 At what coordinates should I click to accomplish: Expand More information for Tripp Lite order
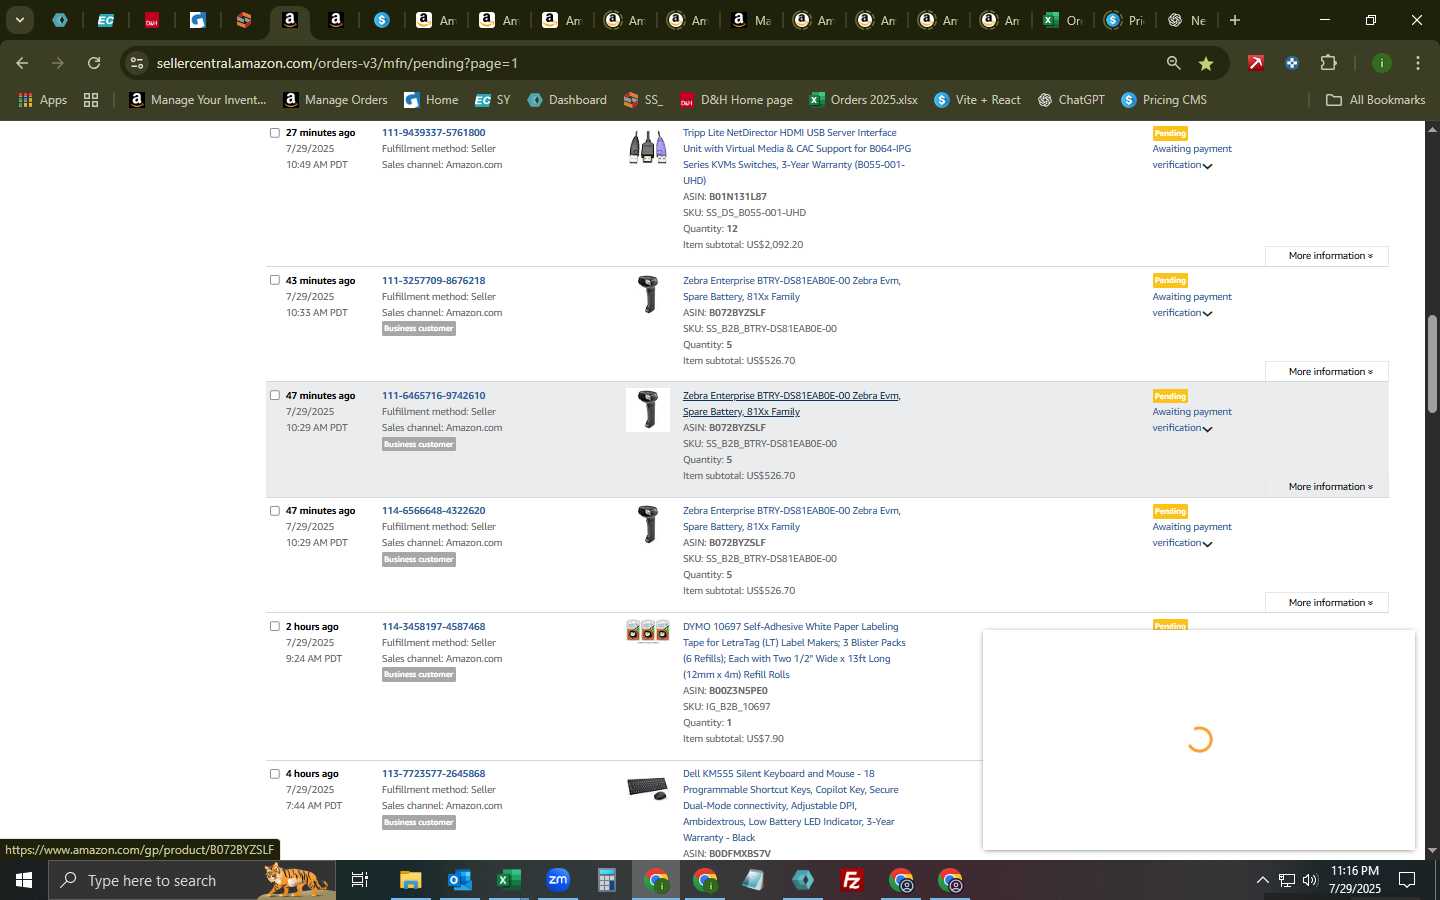pyautogui.click(x=1326, y=256)
